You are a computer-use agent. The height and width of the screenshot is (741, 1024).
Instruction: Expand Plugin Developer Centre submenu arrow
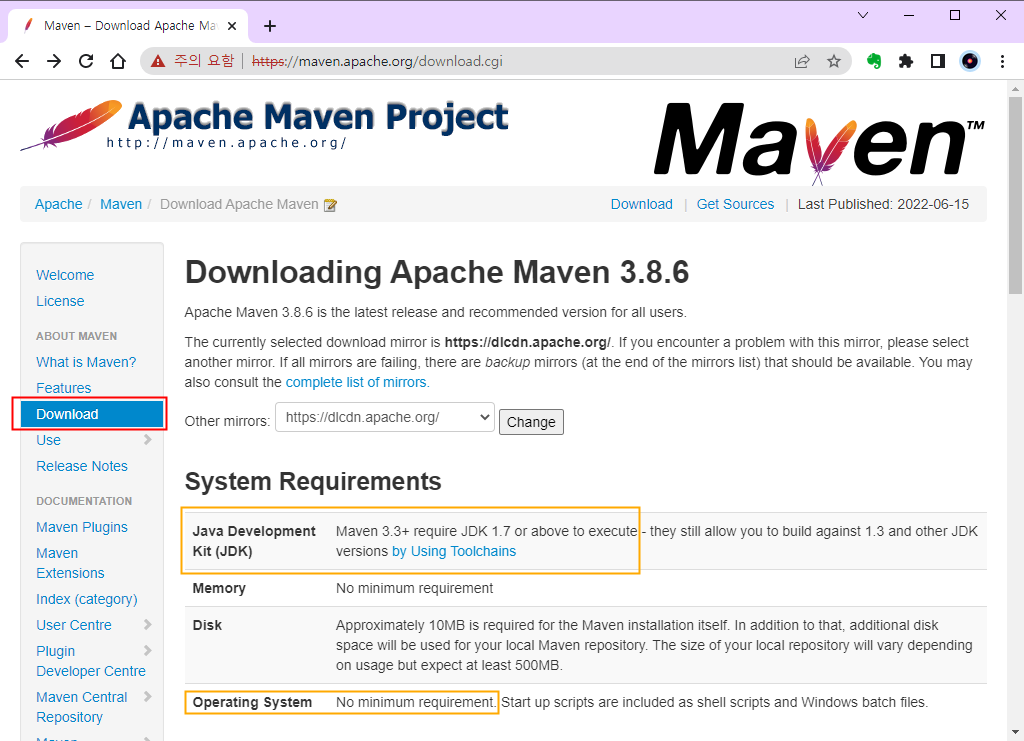(148, 651)
